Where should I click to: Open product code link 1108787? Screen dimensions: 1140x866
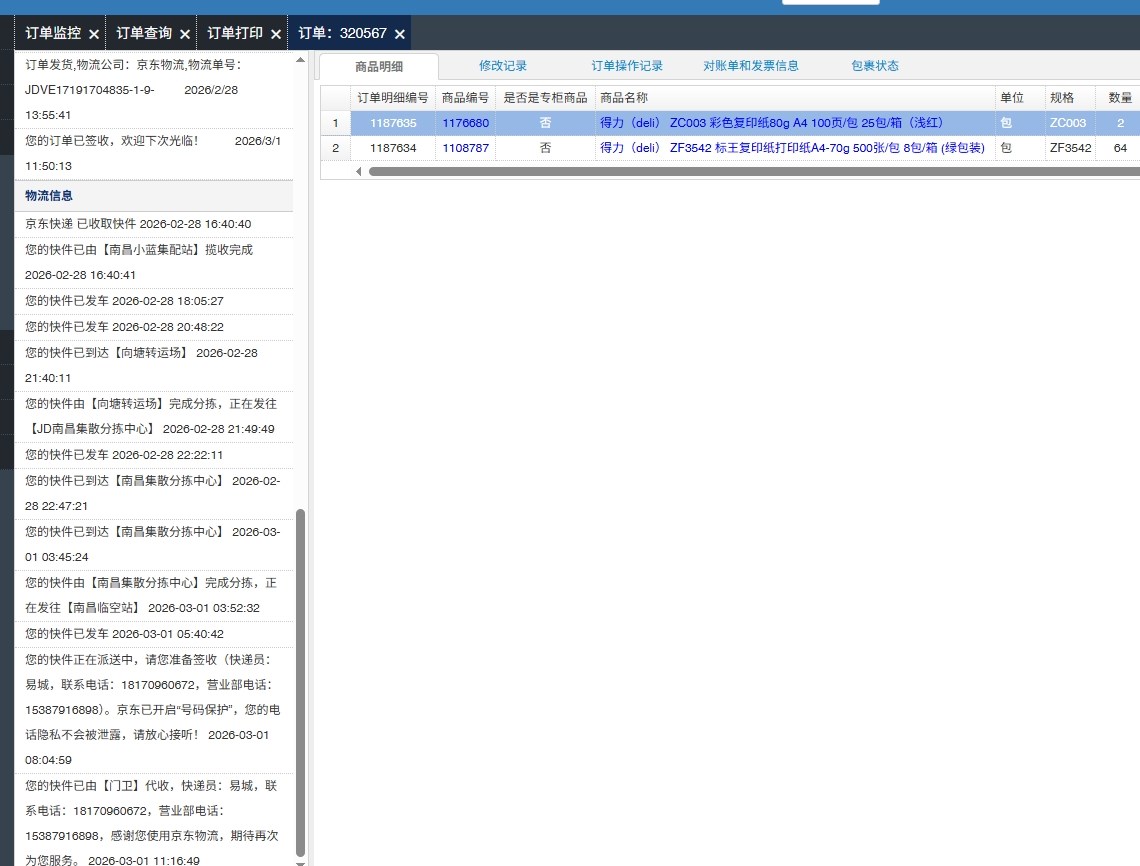click(x=466, y=148)
